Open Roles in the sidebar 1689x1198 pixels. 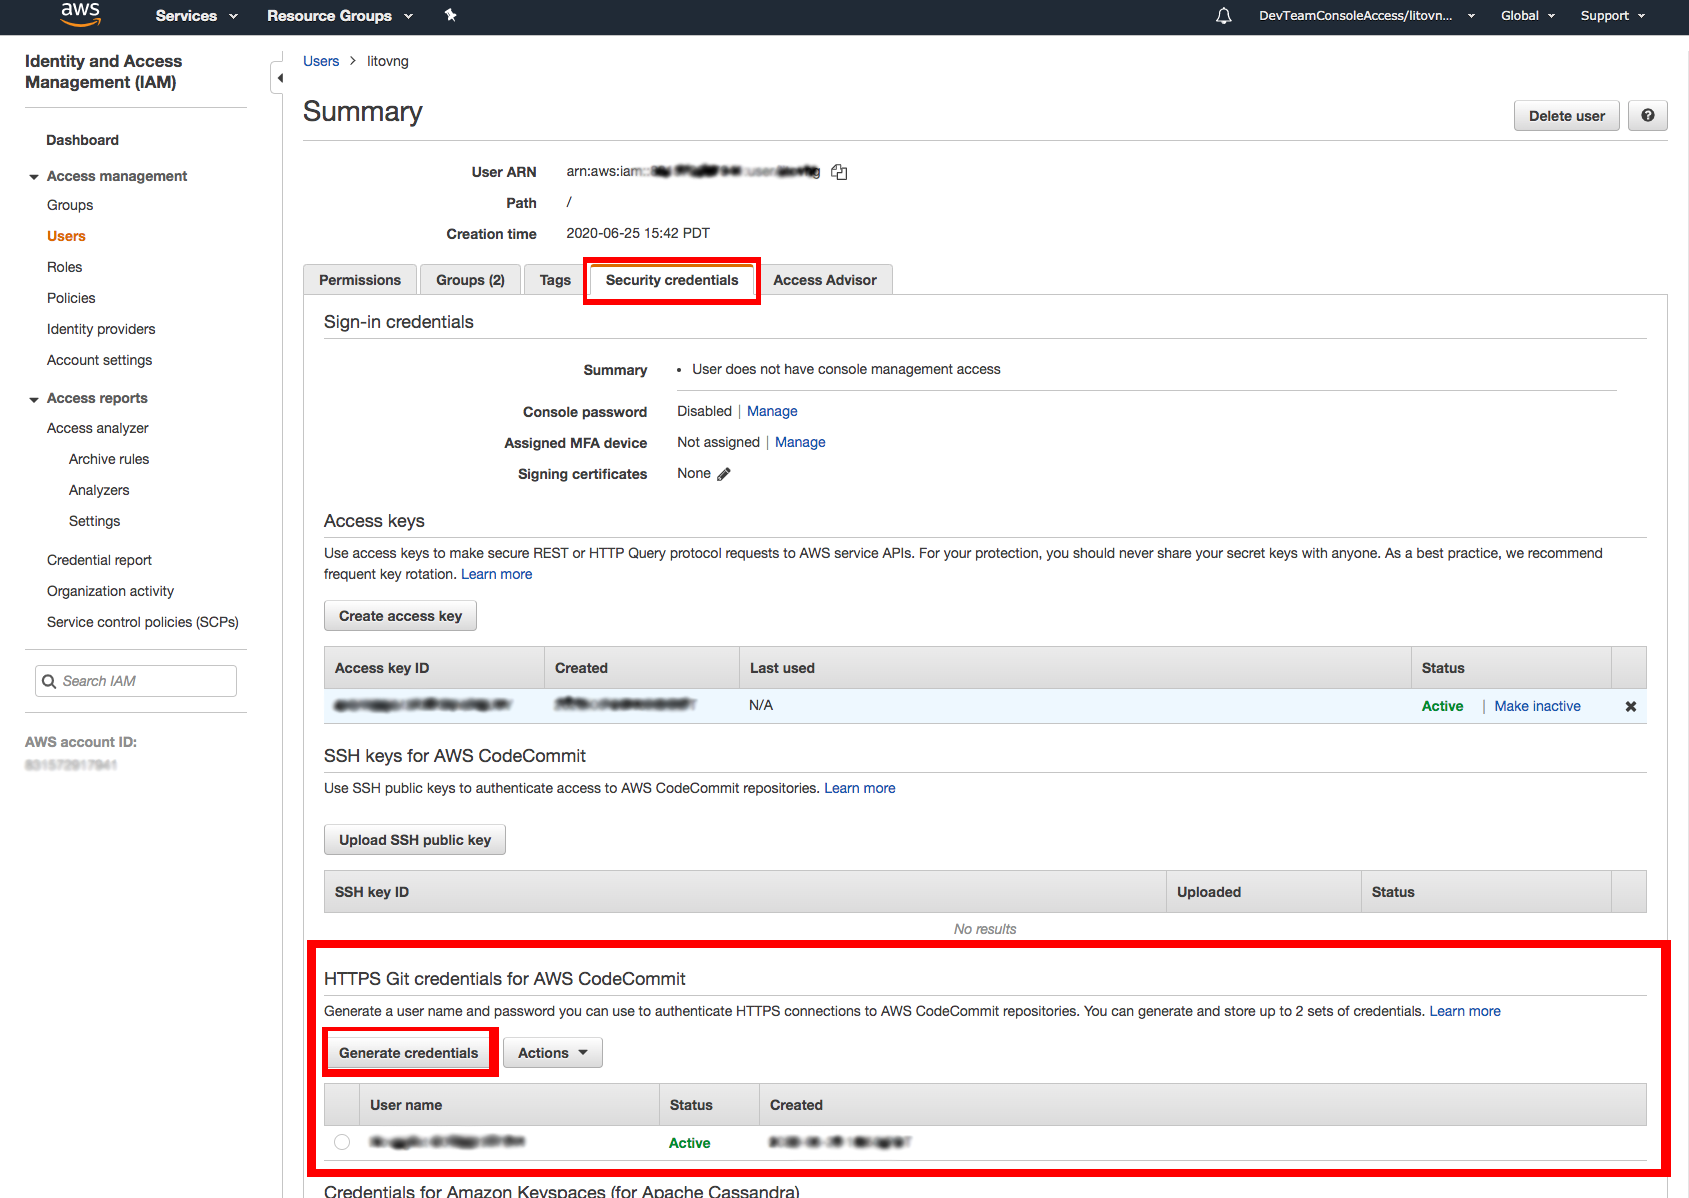(x=64, y=267)
